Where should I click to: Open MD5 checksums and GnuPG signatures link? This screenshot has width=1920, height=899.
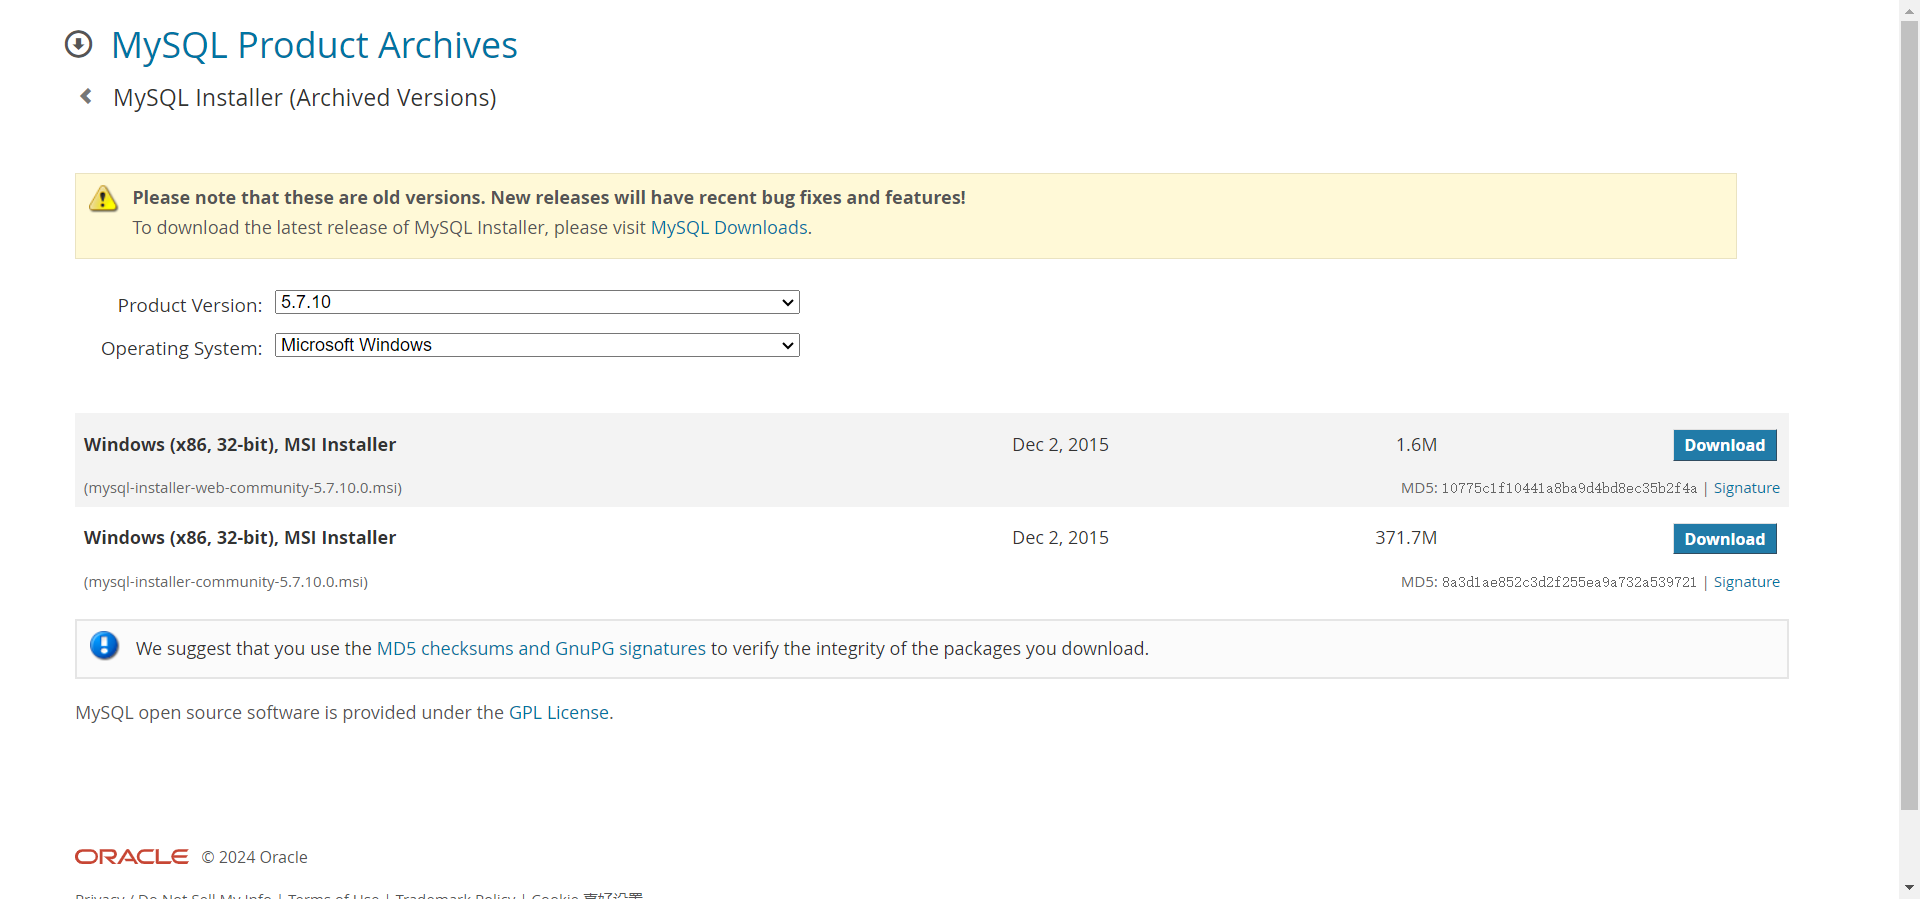pyautogui.click(x=541, y=649)
